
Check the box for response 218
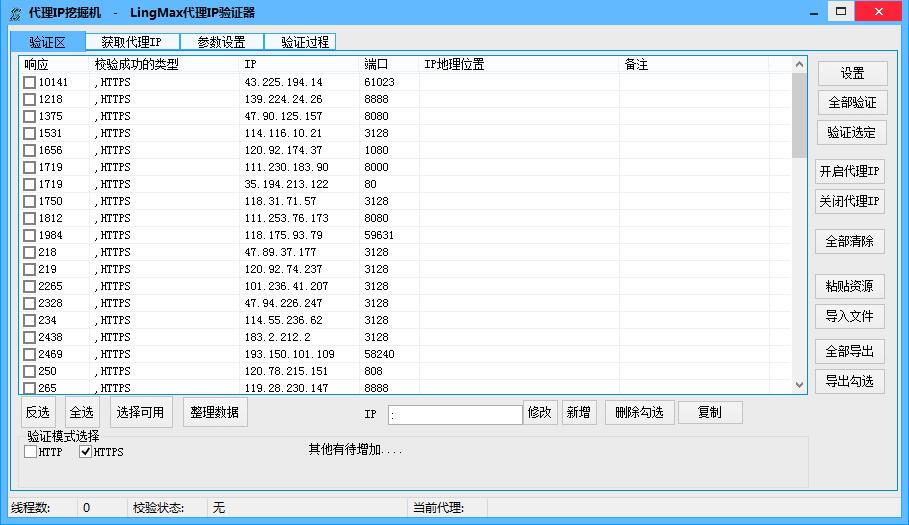coord(30,252)
